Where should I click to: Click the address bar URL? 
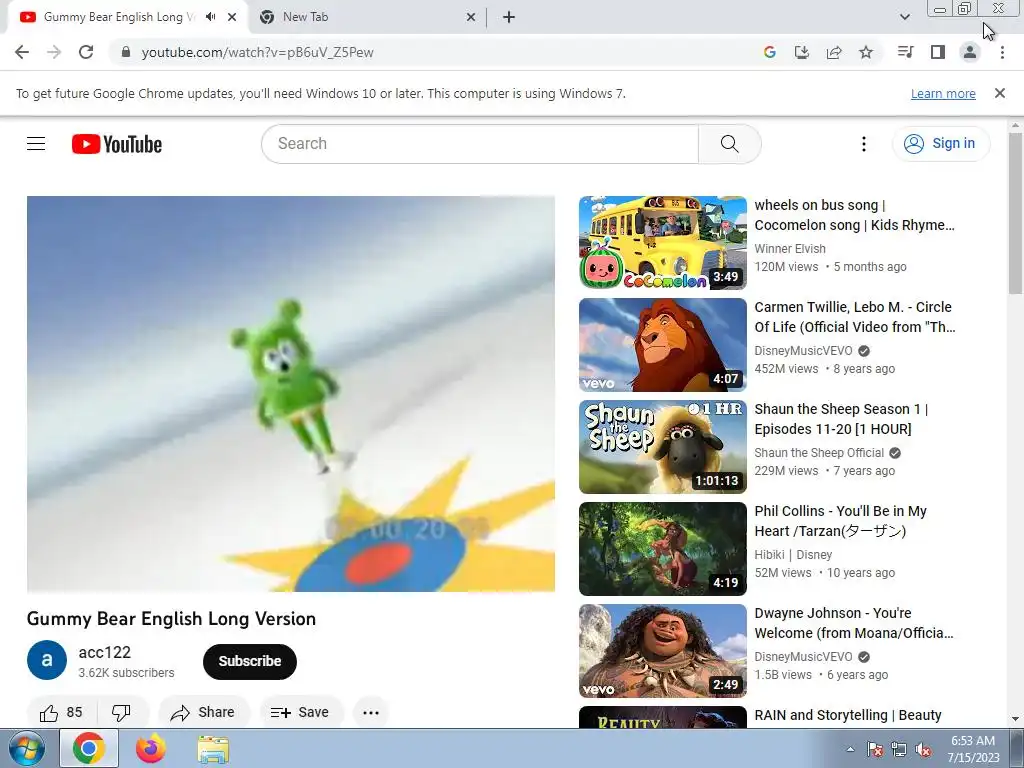[257, 52]
